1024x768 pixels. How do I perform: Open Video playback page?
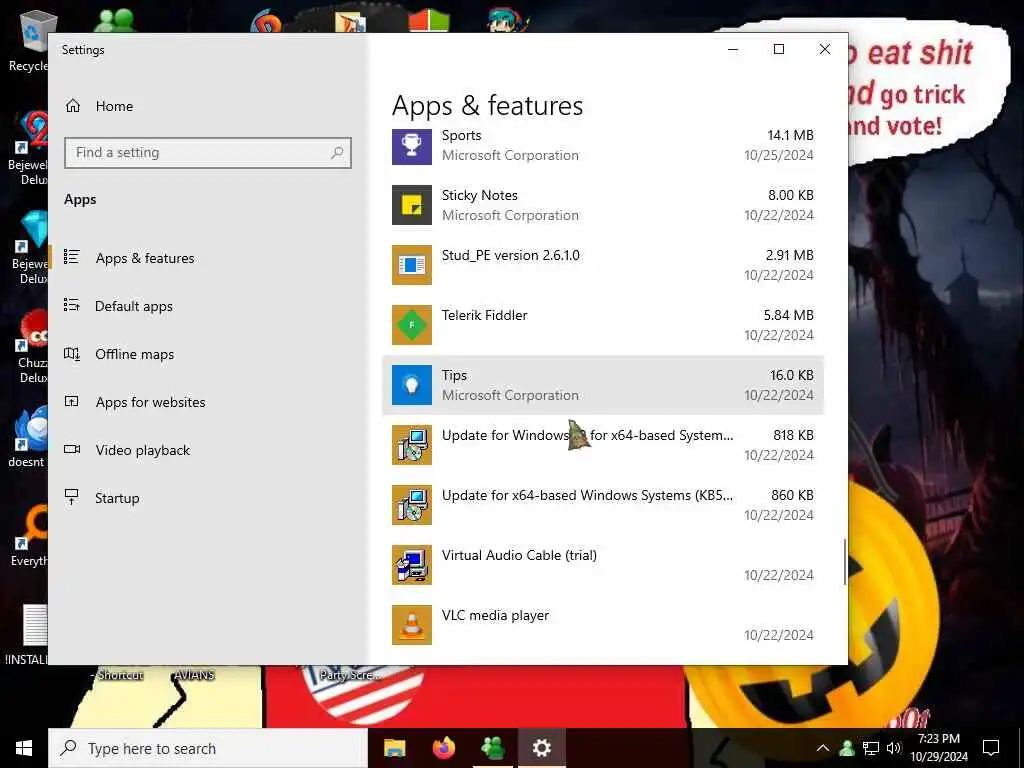tap(142, 450)
